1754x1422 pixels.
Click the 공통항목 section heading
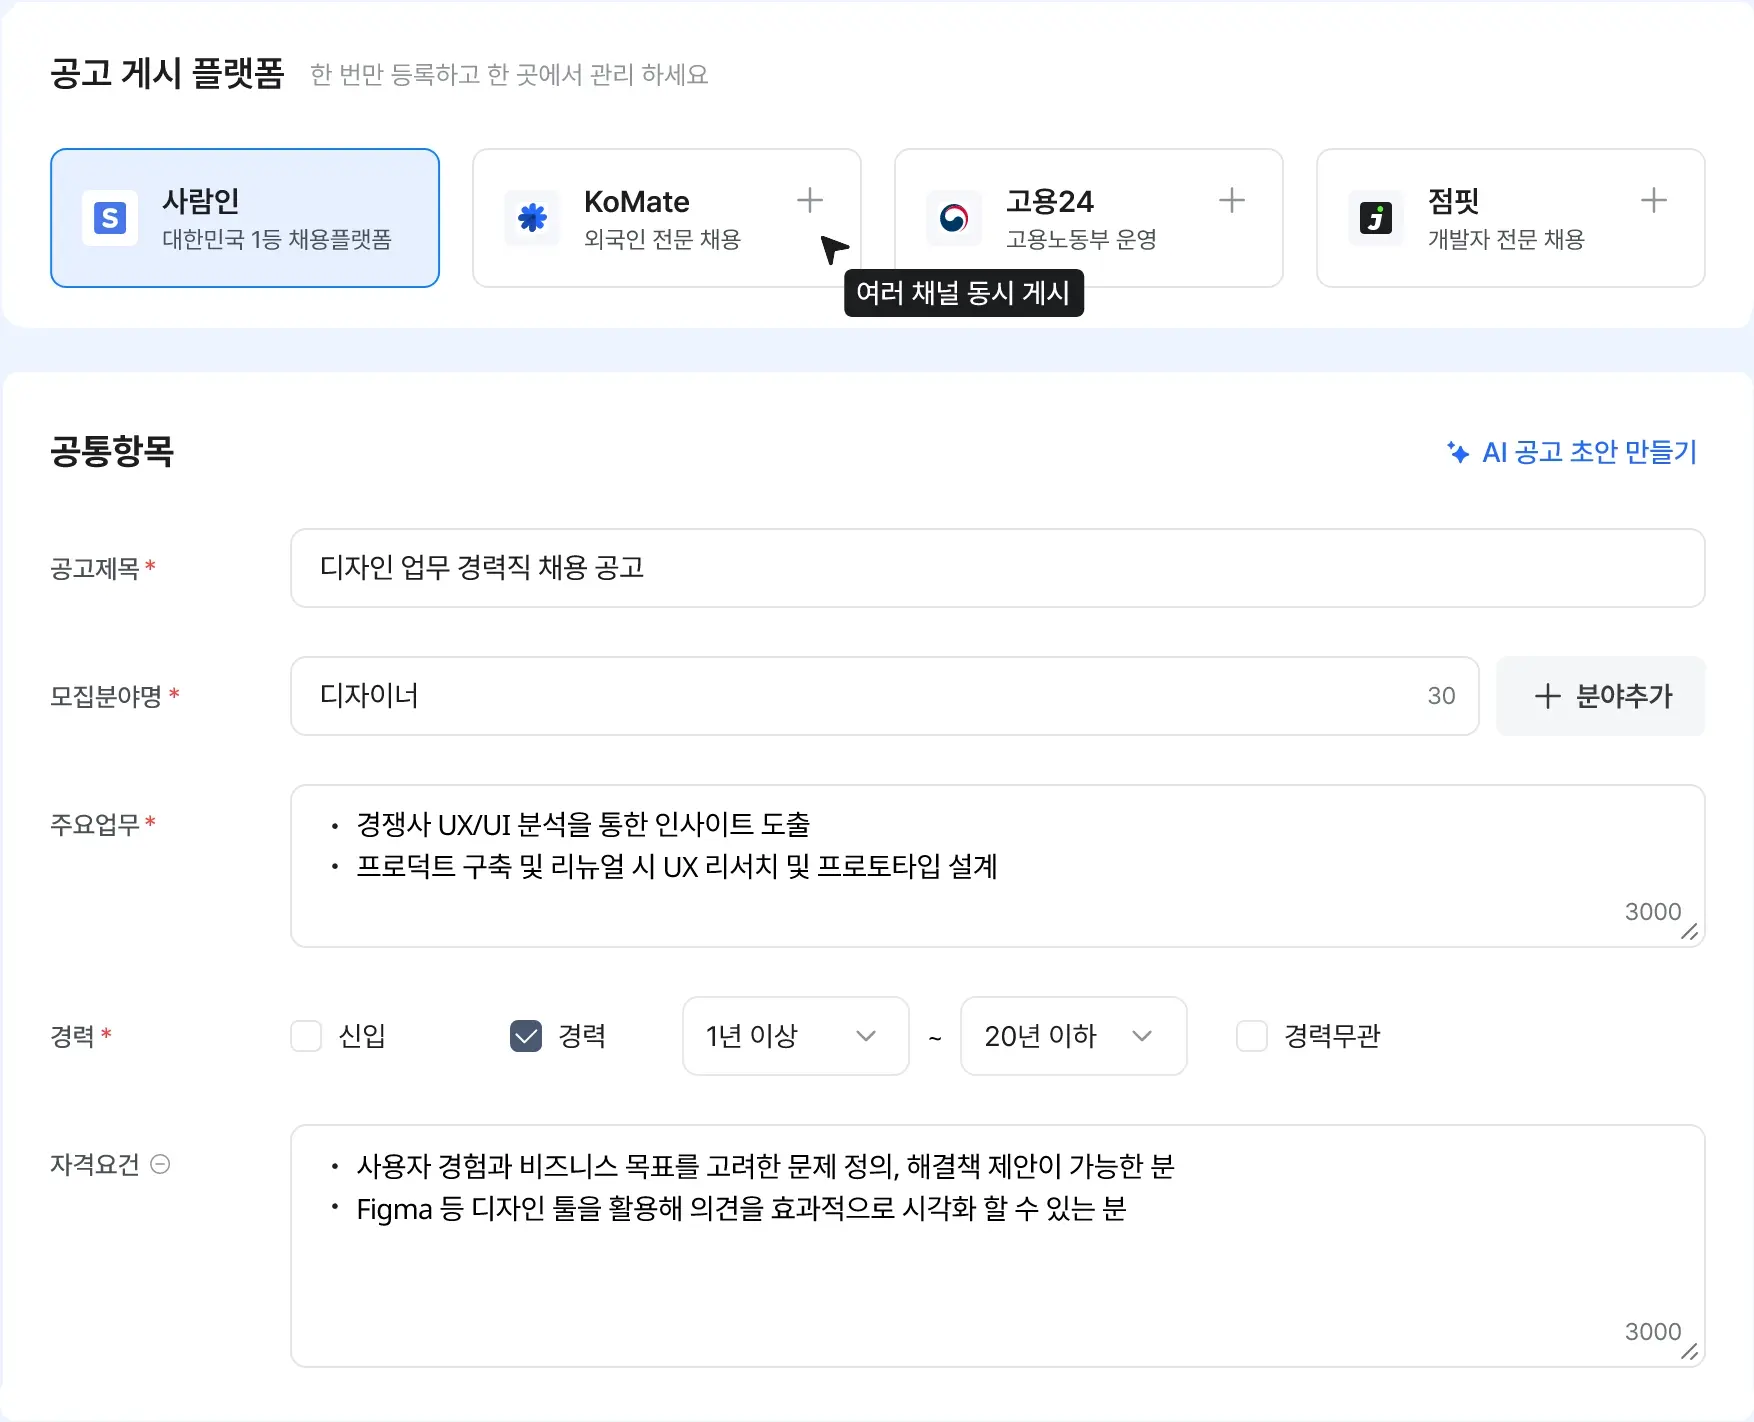click(112, 451)
